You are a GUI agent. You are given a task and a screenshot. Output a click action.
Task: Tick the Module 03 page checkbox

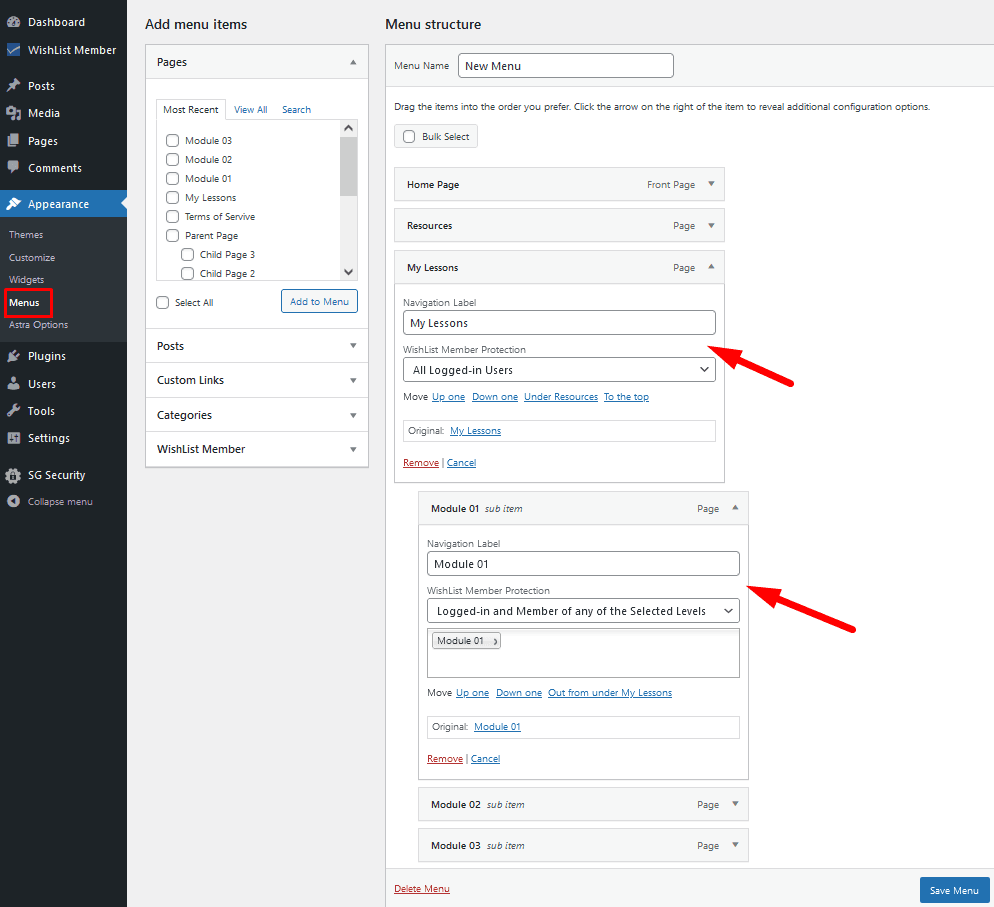172,140
